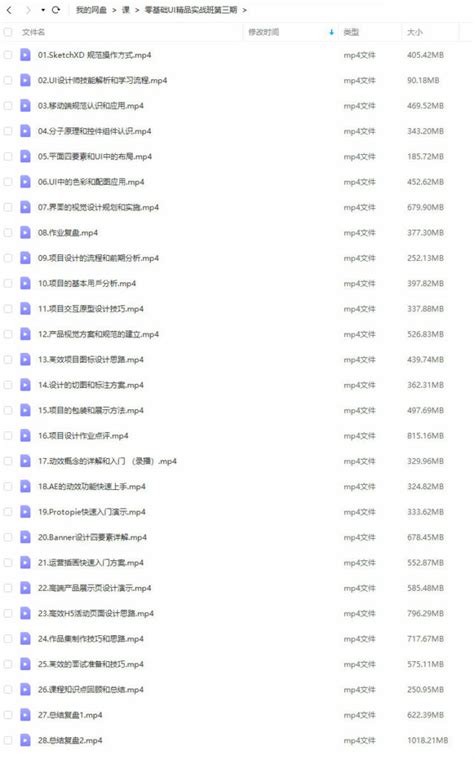This screenshot has width=474, height=759.
Task: Click the video icon of 20.Banner file
Action: tap(25, 537)
